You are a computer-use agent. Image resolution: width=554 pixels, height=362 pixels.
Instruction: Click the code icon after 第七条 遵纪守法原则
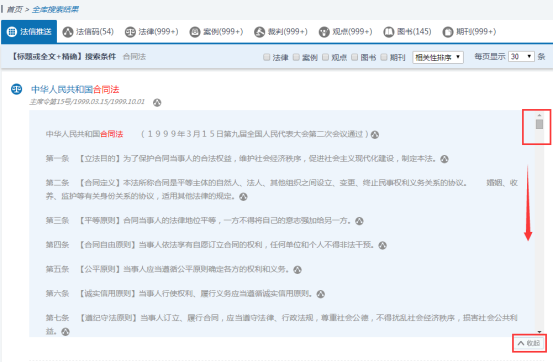coord(65,332)
